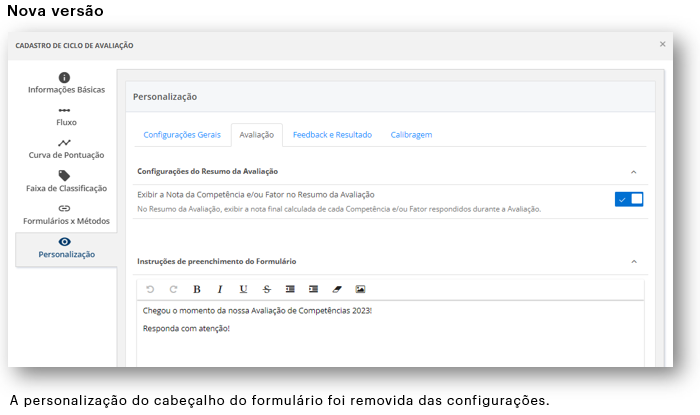Viewport: 700px width, 415px height.
Task: Open Curva de Pontuação section
Action: click(66, 149)
